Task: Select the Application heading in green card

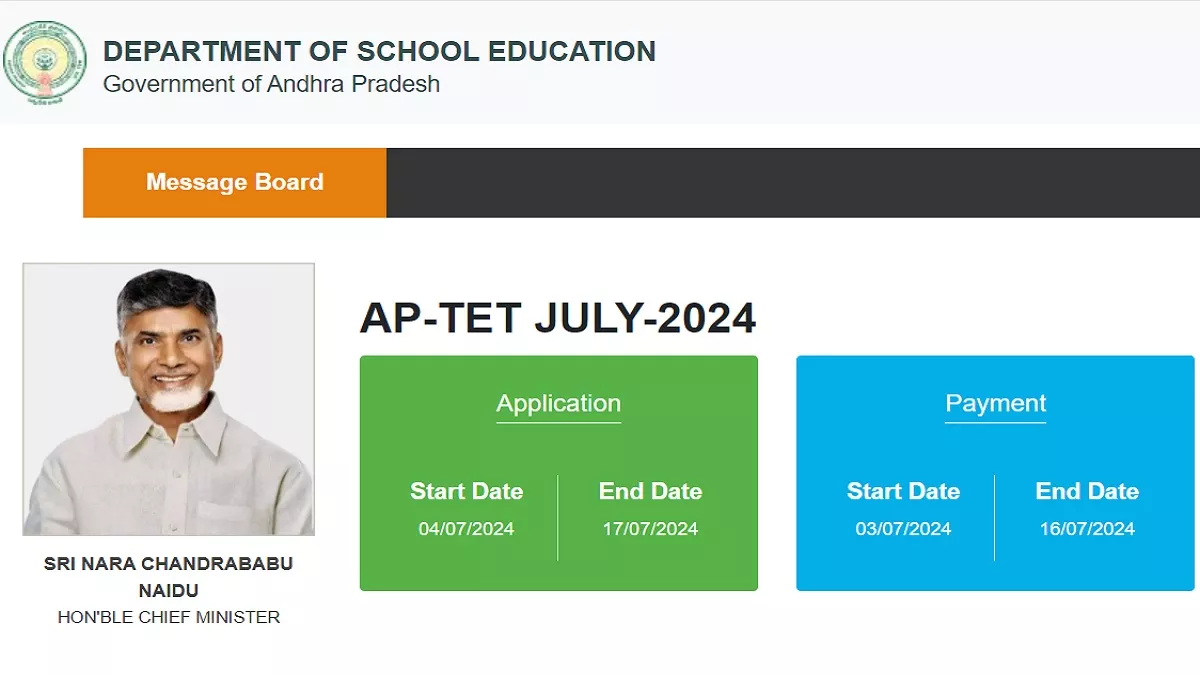Action: pyautogui.click(x=558, y=404)
